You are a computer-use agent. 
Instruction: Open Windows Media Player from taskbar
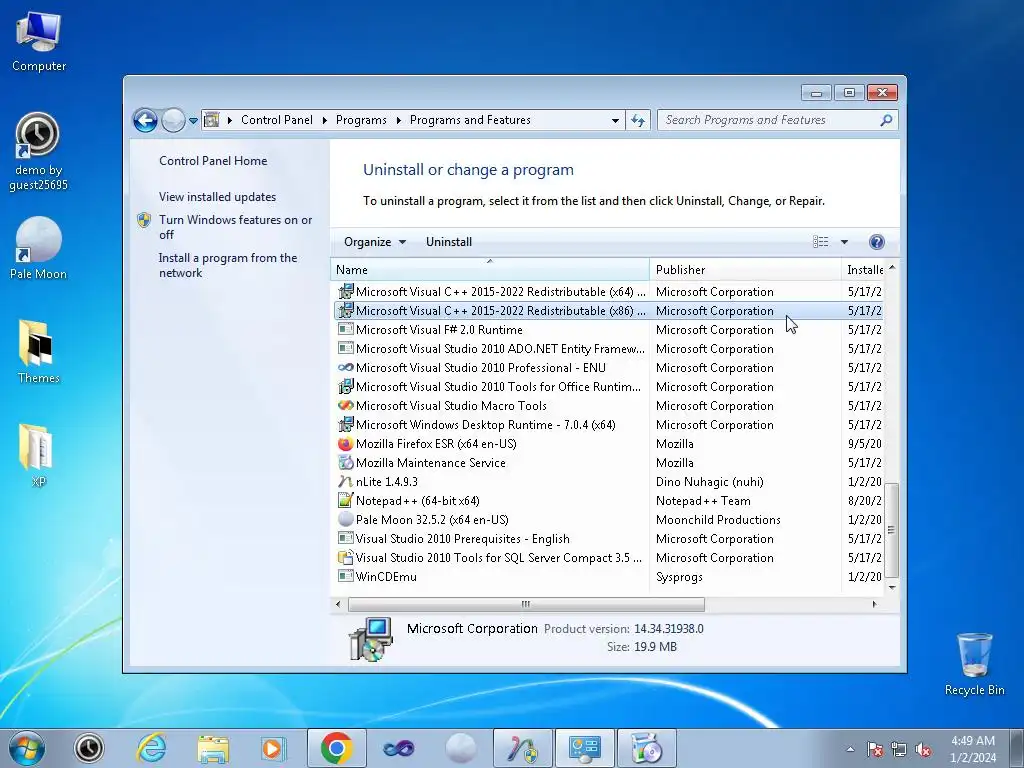pyautogui.click(x=274, y=748)
